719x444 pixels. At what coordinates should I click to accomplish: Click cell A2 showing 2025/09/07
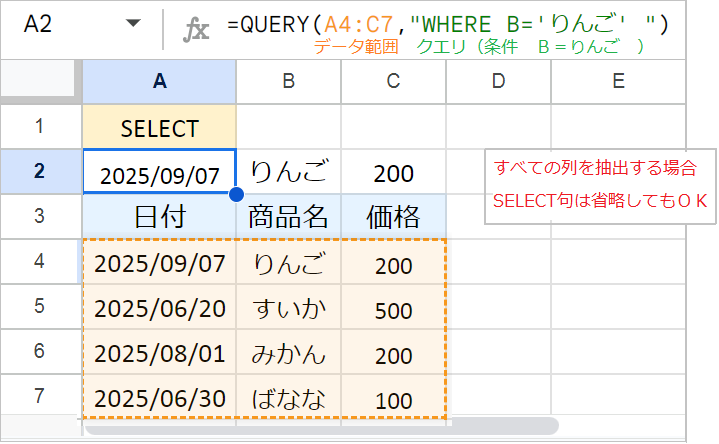[x=159, y=172]
